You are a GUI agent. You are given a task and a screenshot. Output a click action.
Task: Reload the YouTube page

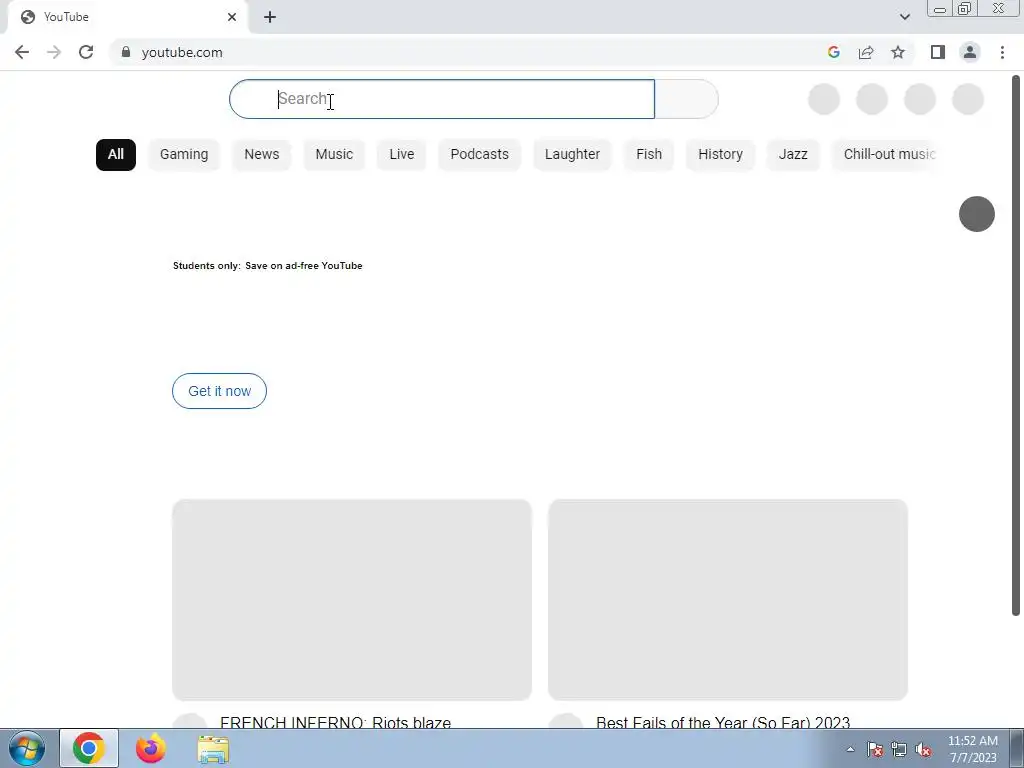86,52
